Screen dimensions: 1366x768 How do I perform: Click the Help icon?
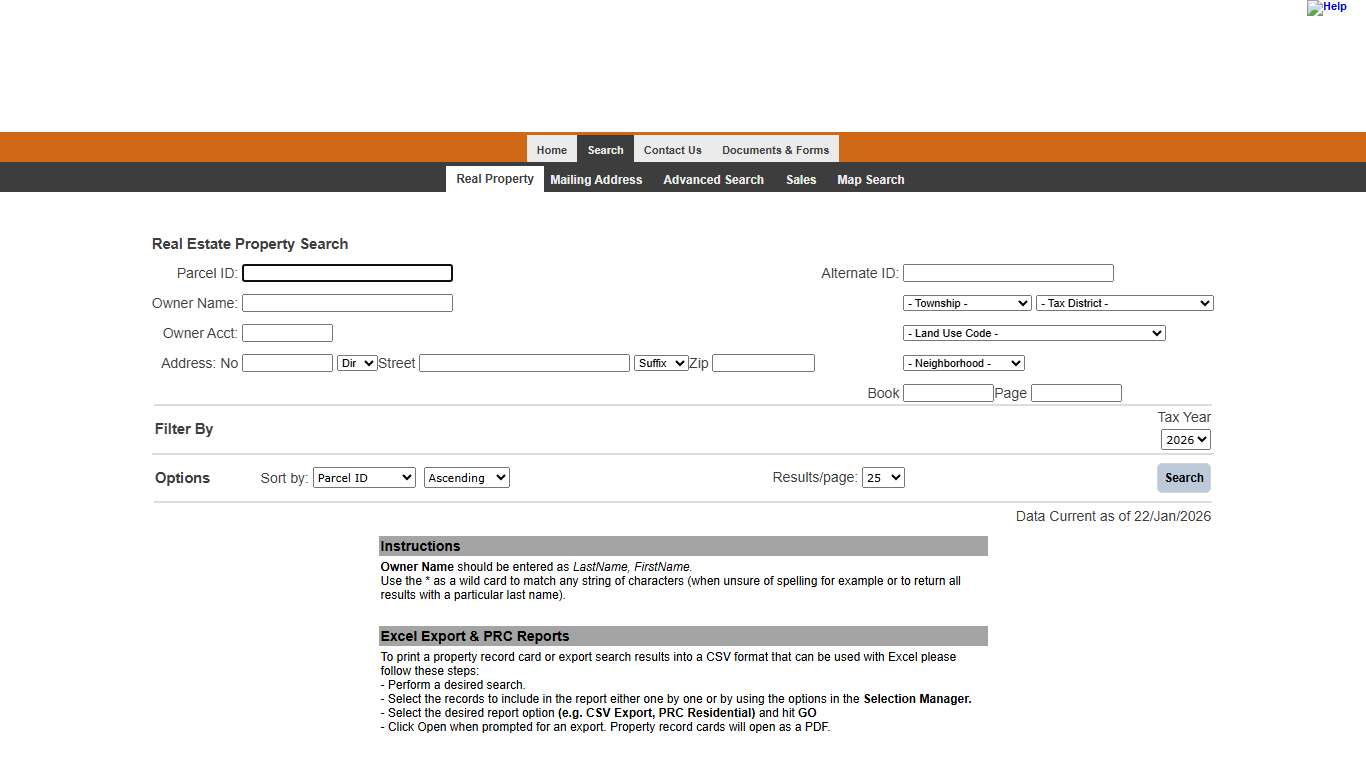[1327, 8]
